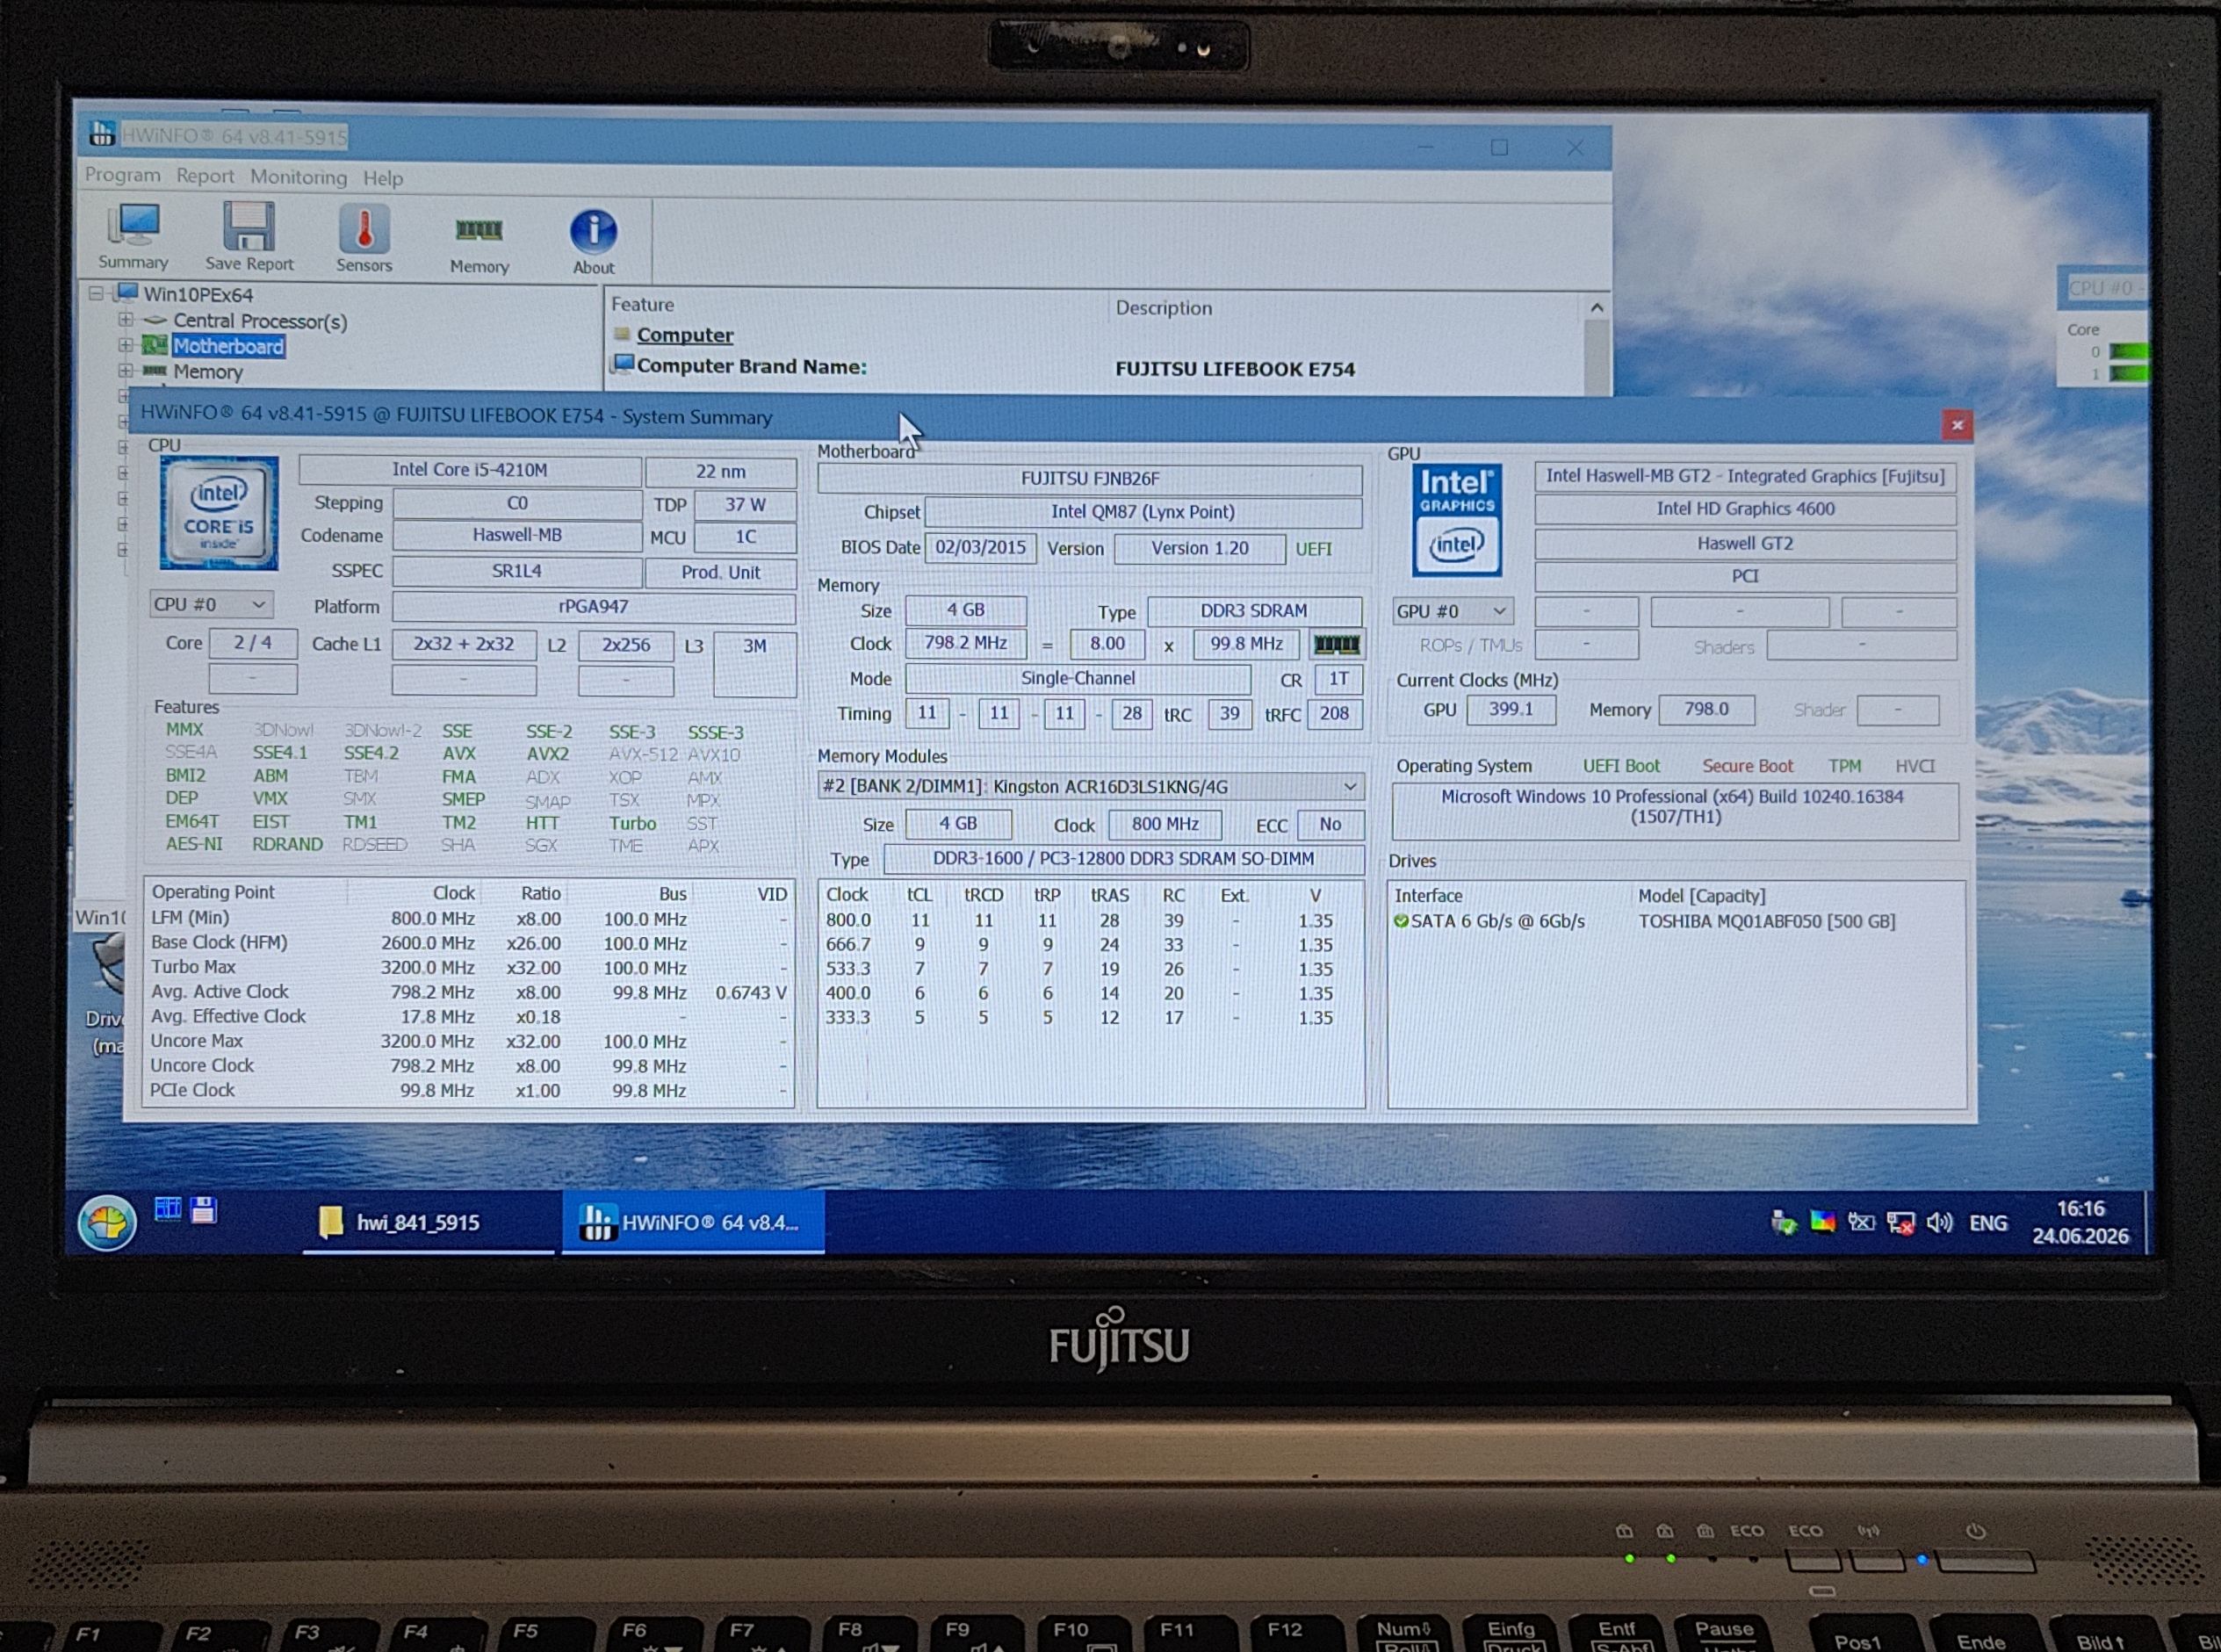Click Core 0 usage bar in CPU #0 window
The height and width of the screenshot is (1652, 2221).
[x=2127, y=352]
